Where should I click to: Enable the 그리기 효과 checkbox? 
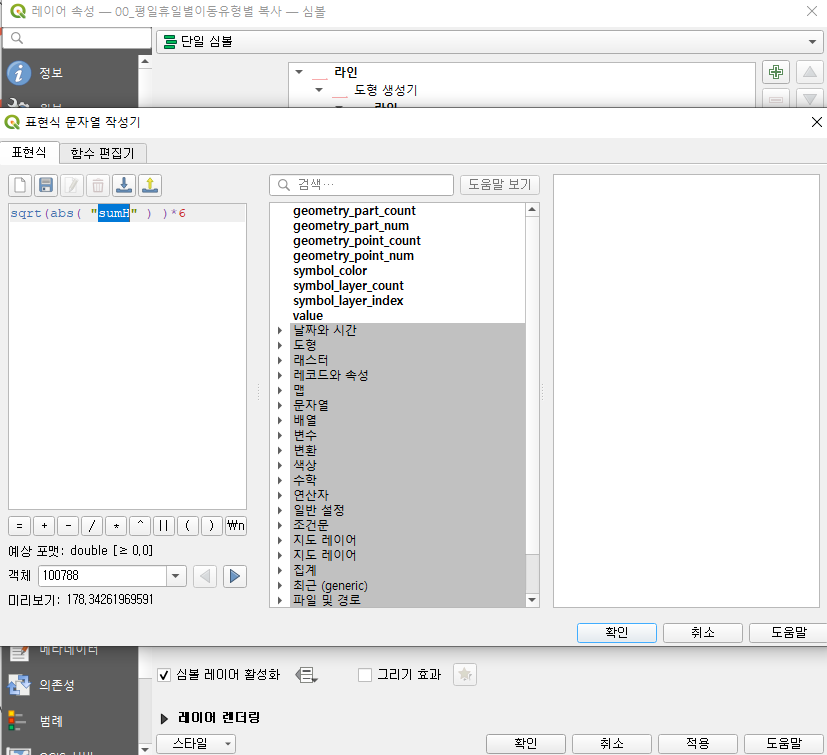coord(364,675)
